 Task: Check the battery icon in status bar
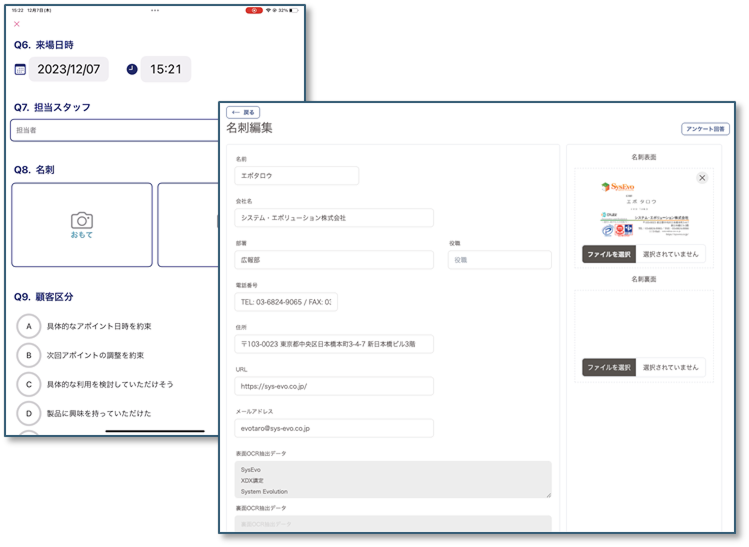(x=295, y=10)
